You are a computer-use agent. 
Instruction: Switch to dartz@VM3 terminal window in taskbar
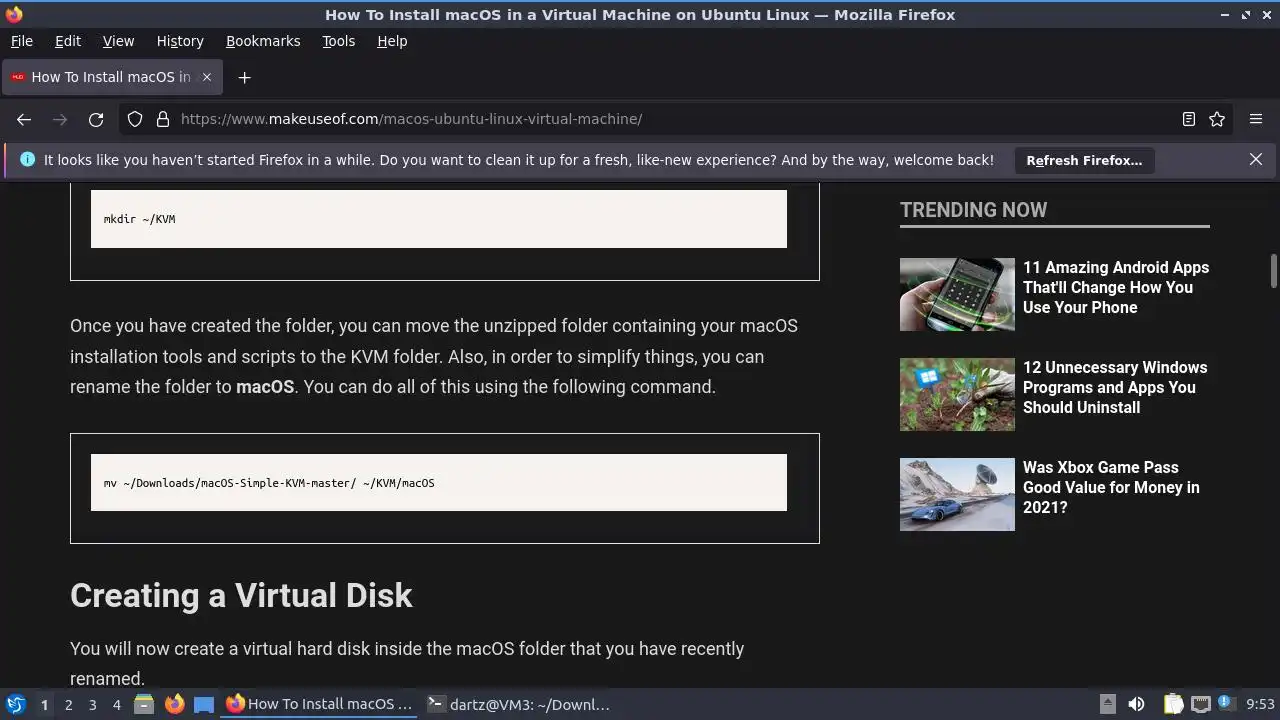[x=519, y=704]
